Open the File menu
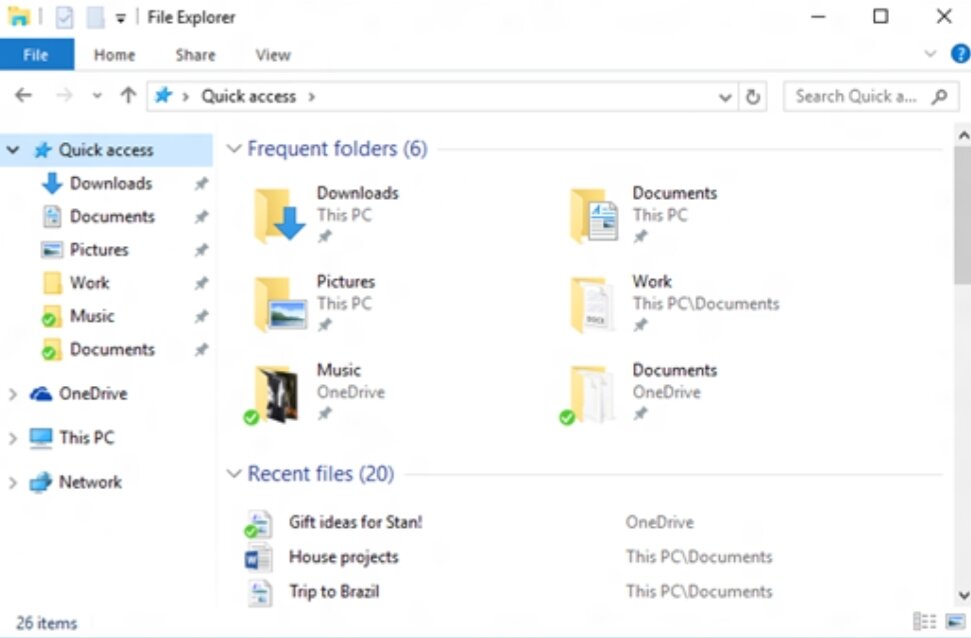 37,55
